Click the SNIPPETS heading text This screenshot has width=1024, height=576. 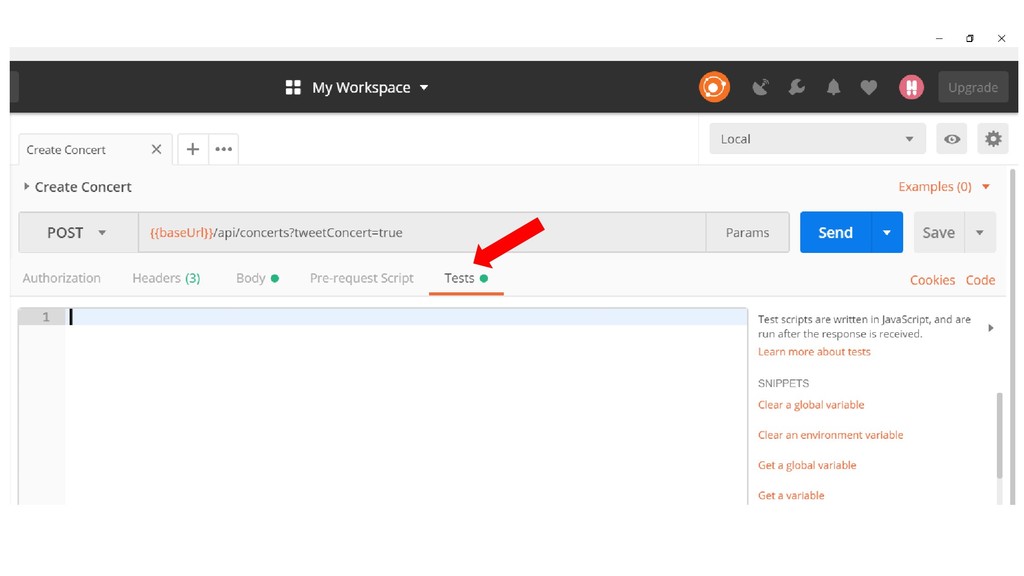pos(783,383)
